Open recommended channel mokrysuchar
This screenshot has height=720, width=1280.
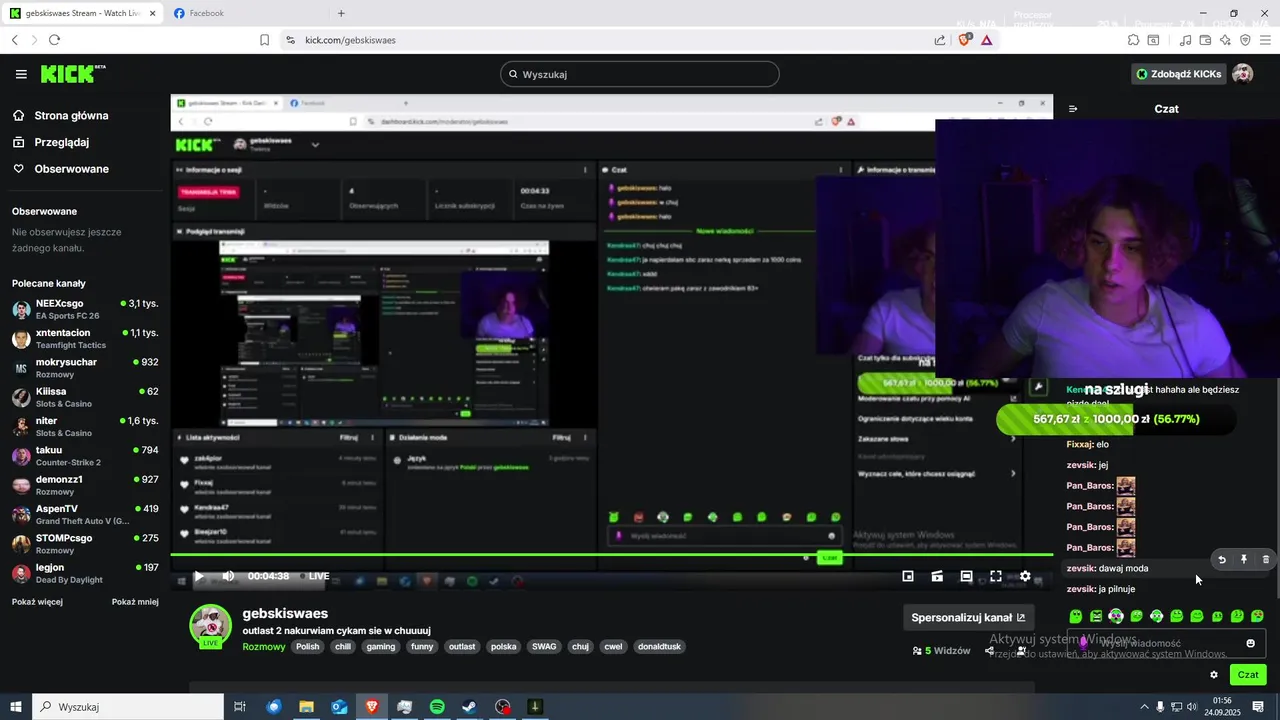(x=85, y=368)
